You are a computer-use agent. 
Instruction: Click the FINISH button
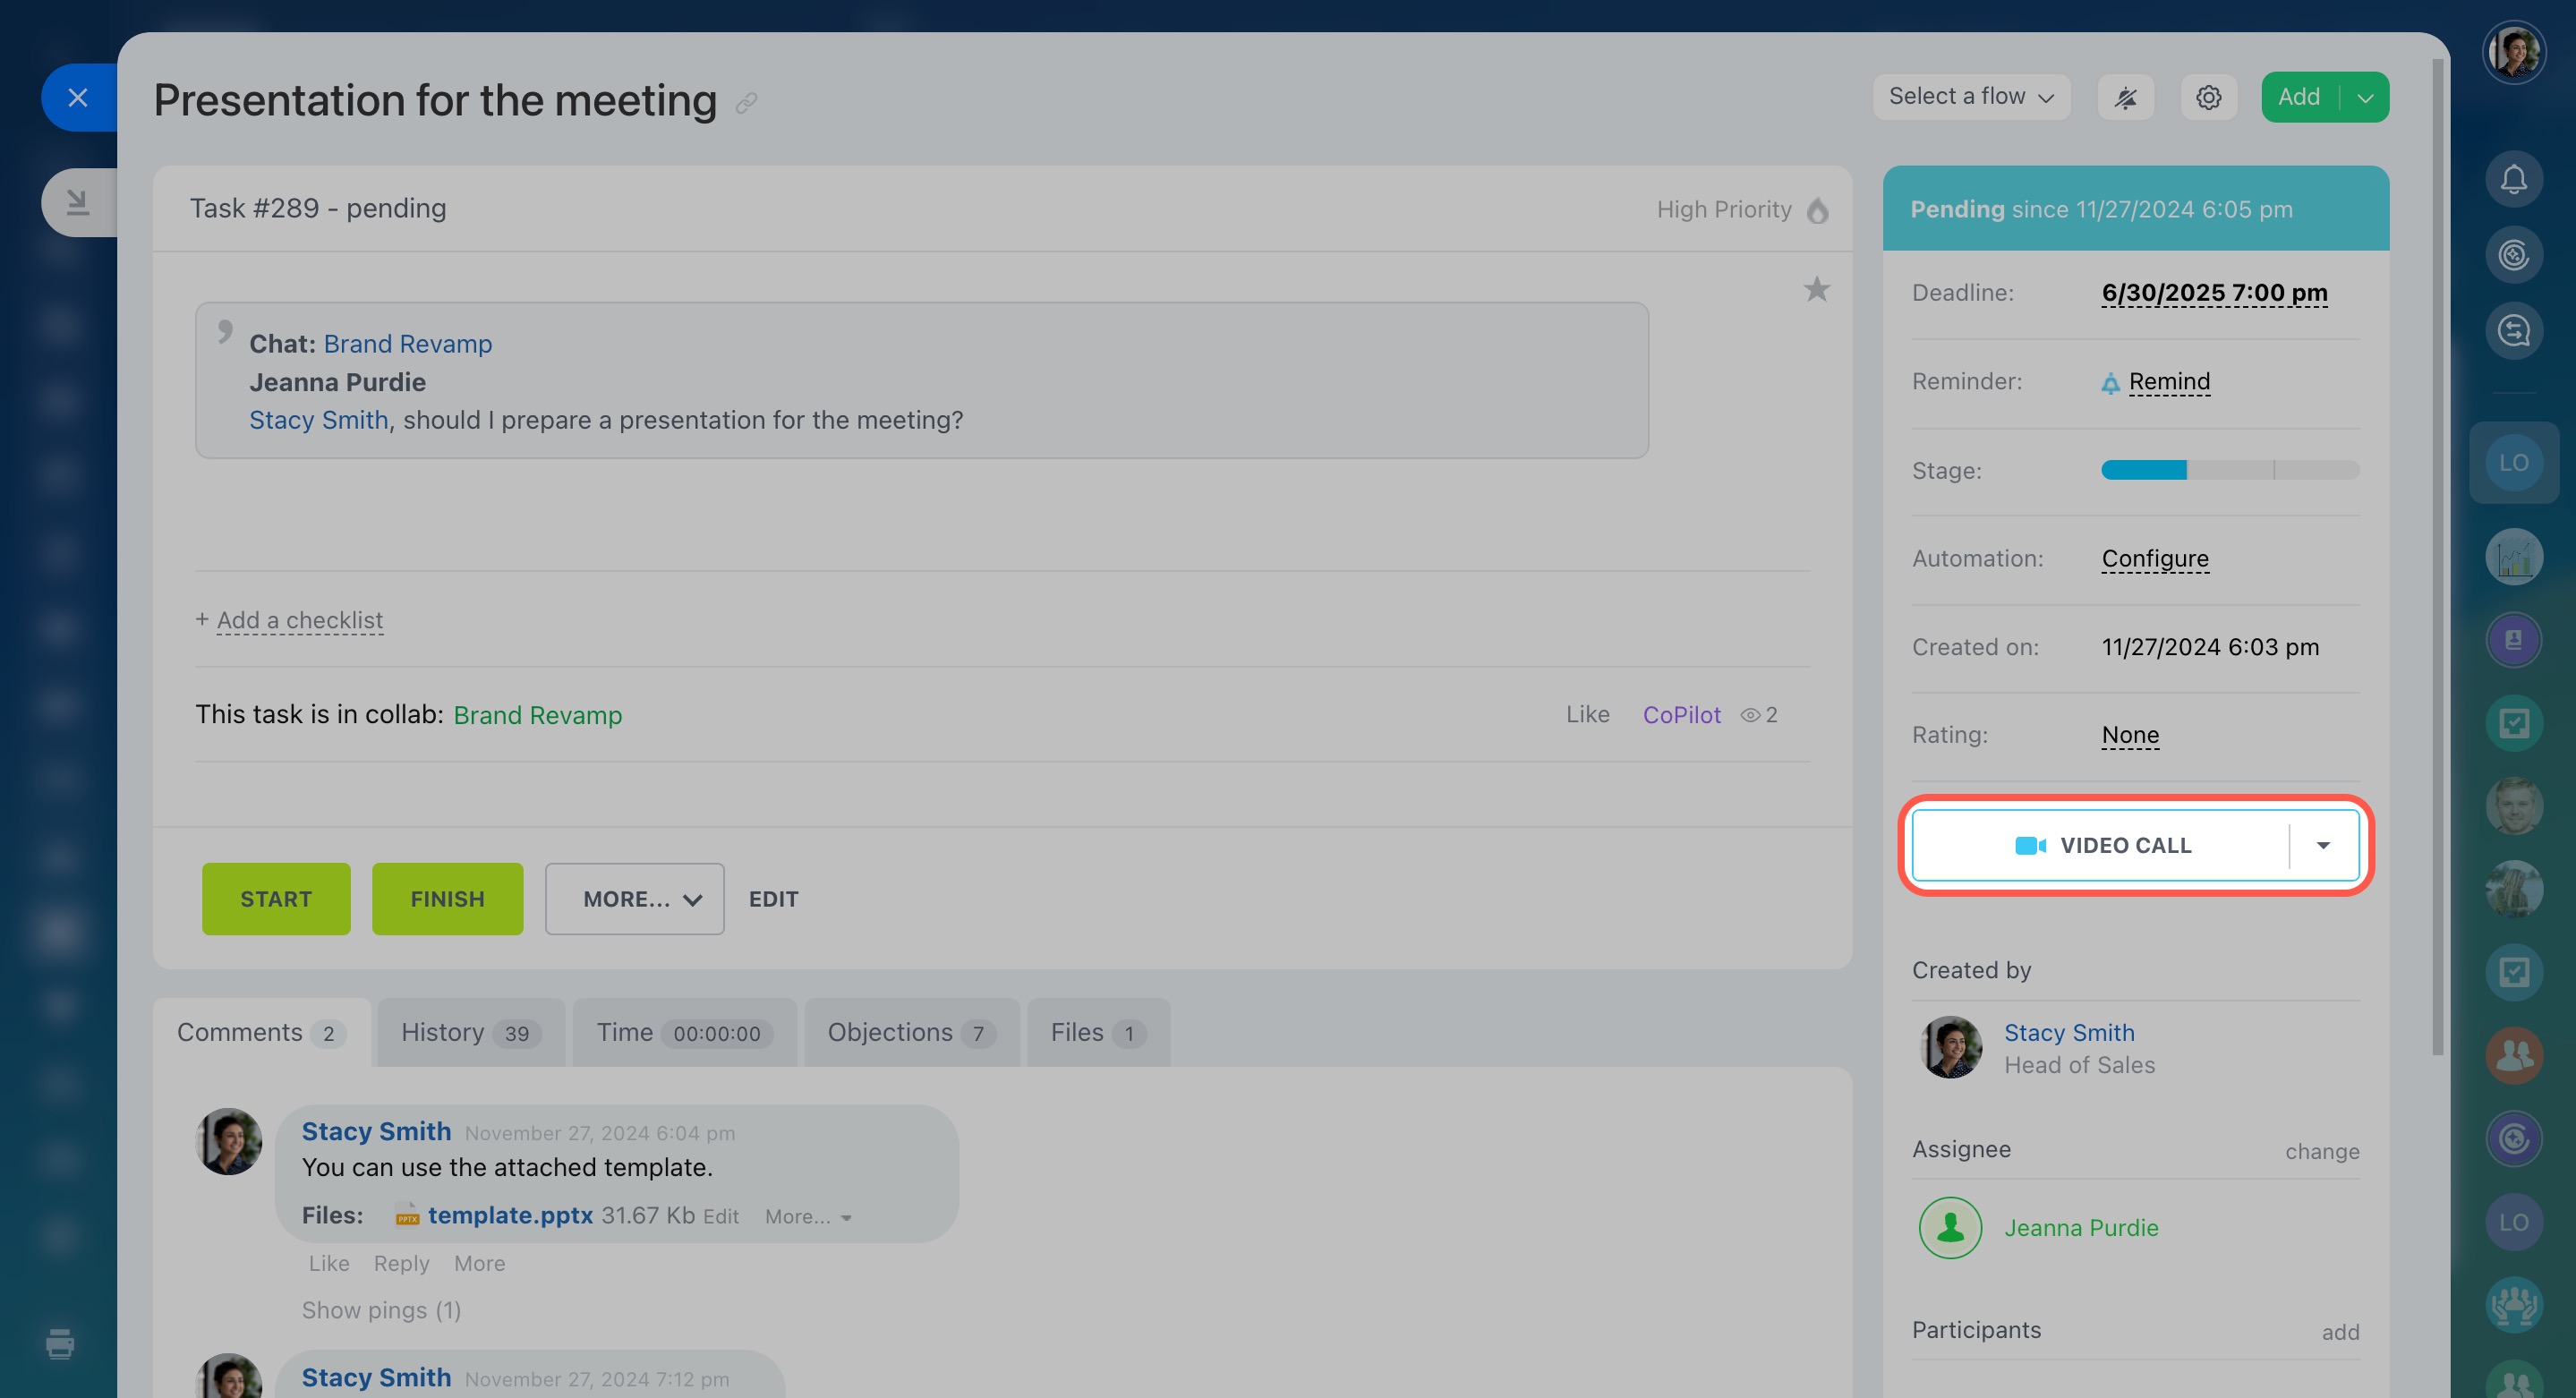(447, 899)
